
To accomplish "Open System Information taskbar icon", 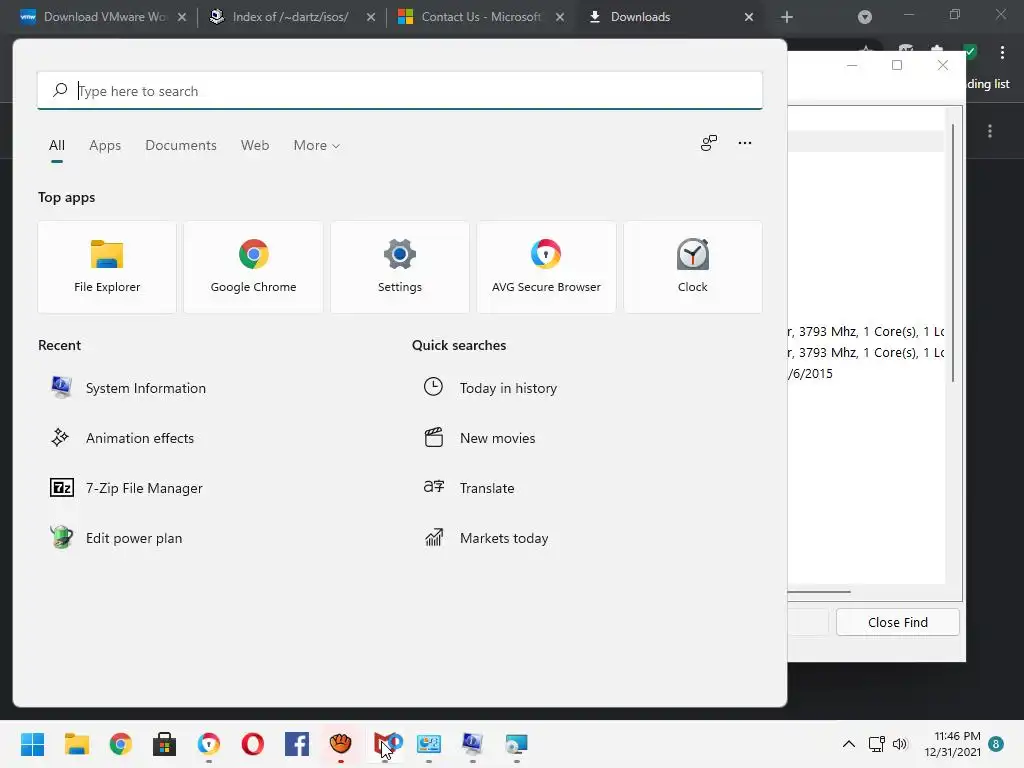I will click(472, 744).
